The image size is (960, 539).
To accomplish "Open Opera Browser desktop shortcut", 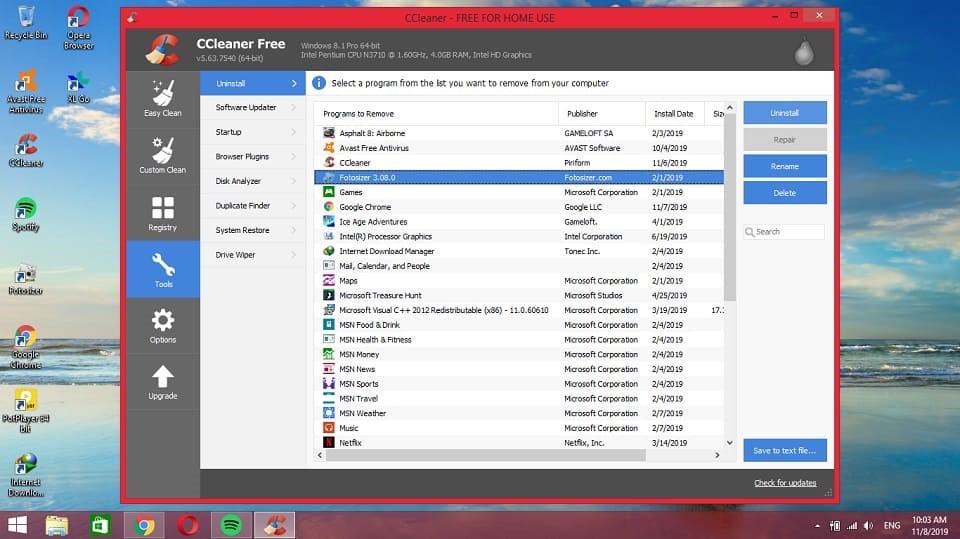I will pyautogui.click(x=79, y=28).
